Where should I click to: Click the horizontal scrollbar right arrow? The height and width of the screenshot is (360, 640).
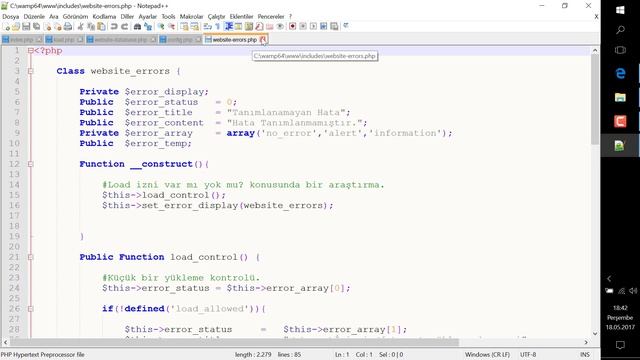tap(586, 342)
